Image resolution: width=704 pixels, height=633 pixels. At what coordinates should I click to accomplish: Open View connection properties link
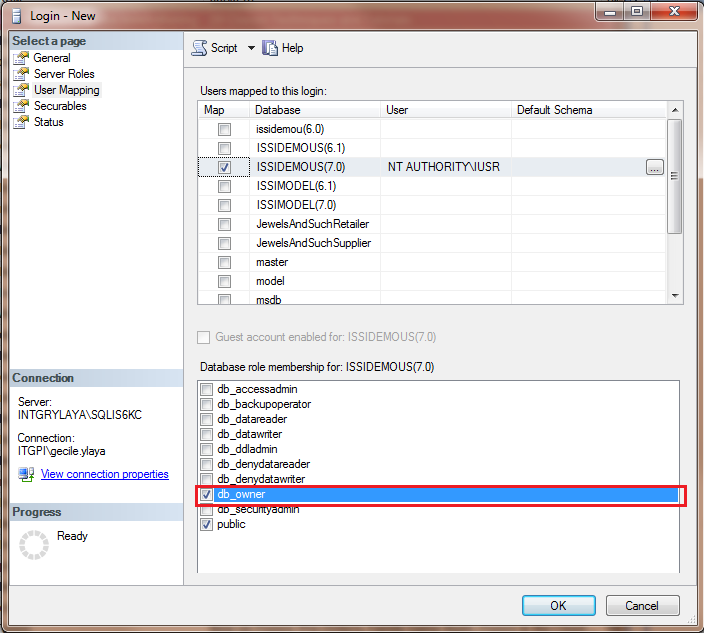(104, 474)
